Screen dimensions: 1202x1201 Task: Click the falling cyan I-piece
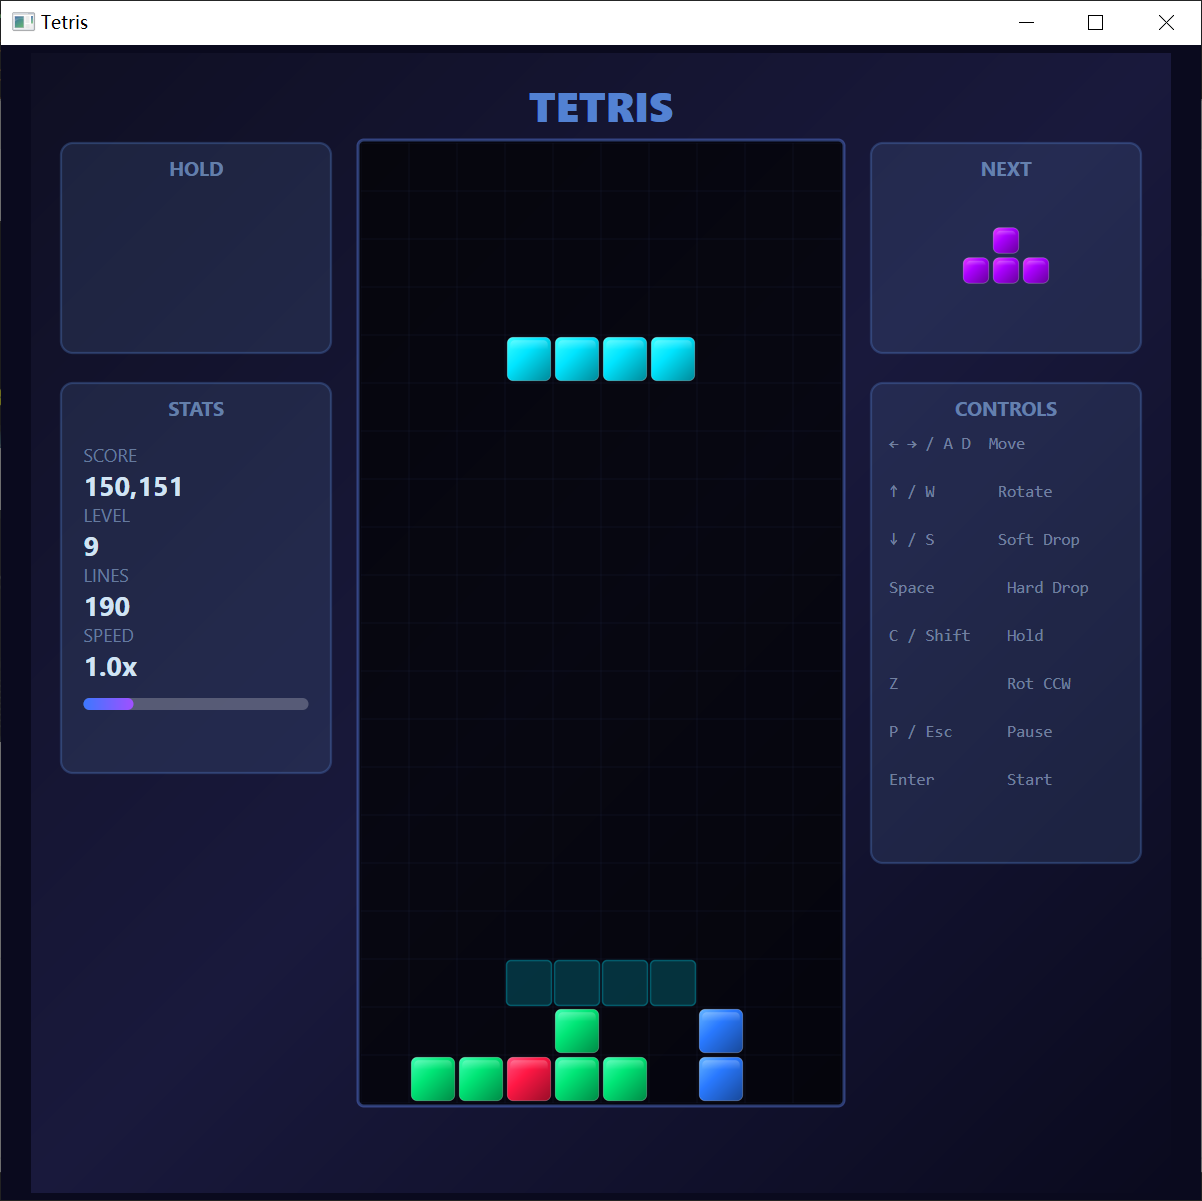pos(600,359)
